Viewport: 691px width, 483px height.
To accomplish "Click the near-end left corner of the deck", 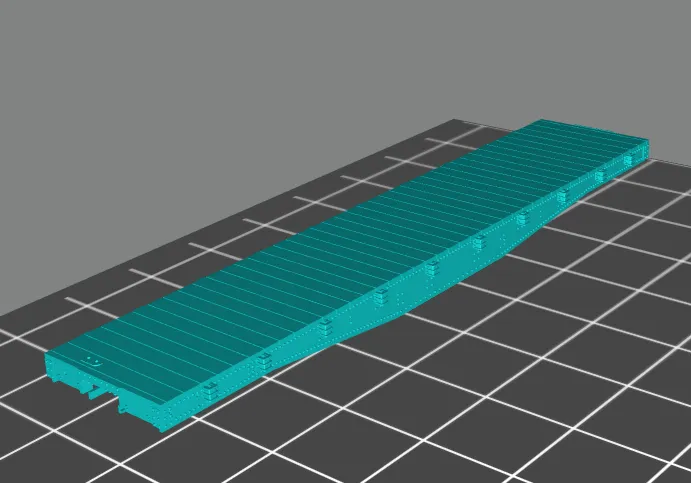I will (52, 355).
